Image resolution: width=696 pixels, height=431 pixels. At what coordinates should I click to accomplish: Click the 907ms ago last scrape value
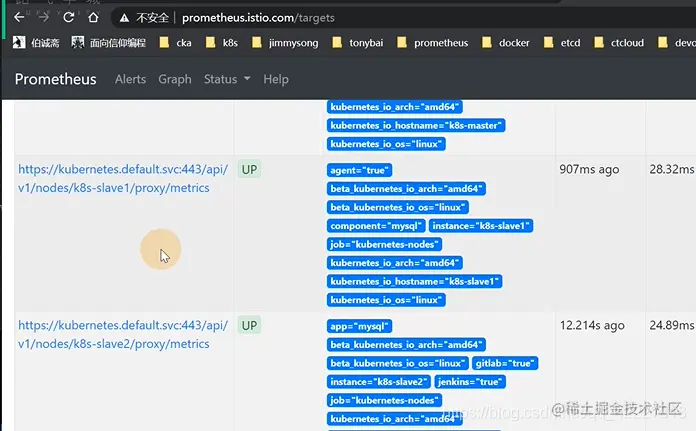[x=589, y=170]
